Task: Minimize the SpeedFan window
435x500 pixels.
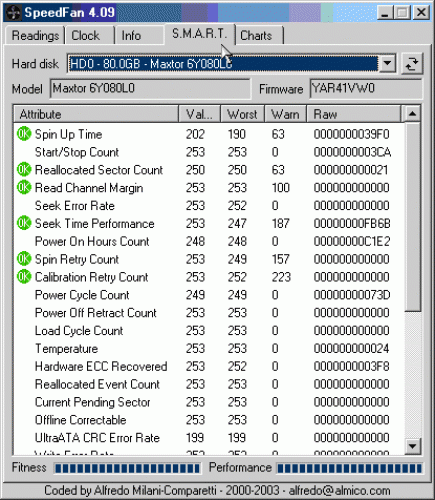Action: [385, 13]
